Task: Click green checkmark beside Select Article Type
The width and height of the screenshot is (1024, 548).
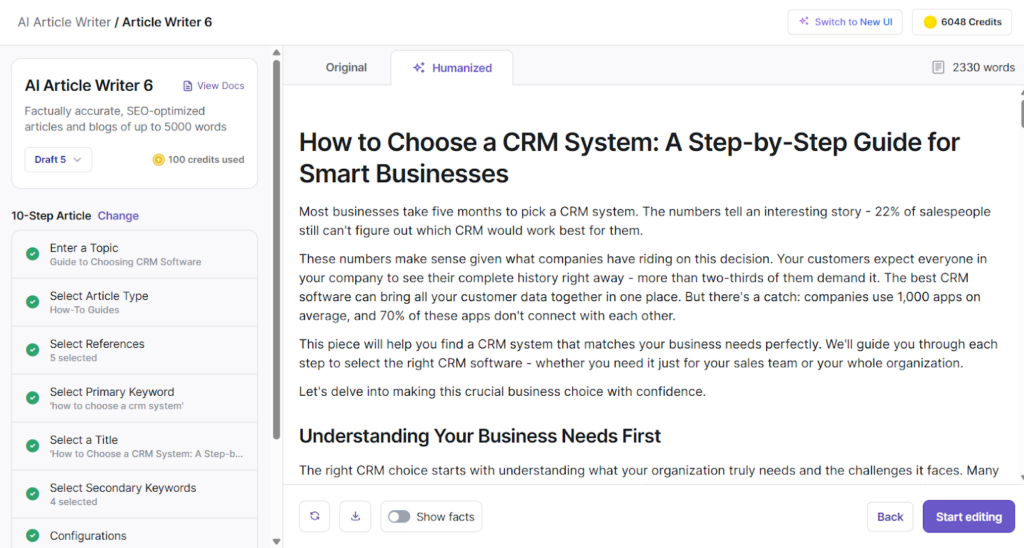Action: click(x=32, y=302)
